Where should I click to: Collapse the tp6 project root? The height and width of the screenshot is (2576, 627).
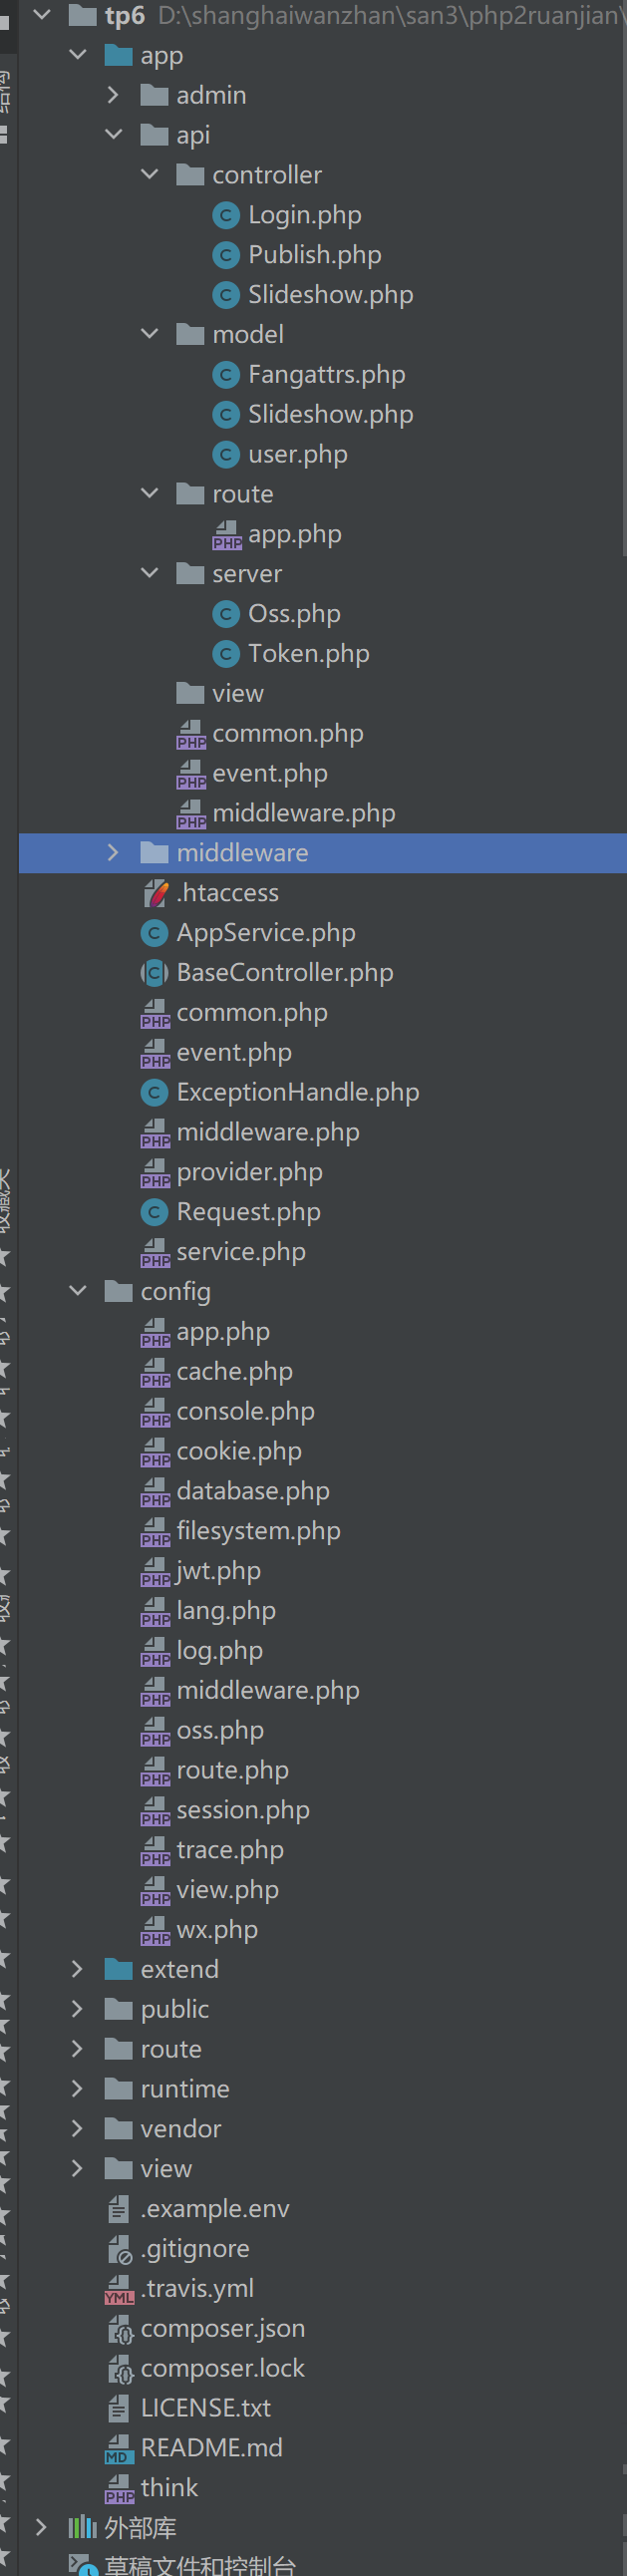pos(42,15)
